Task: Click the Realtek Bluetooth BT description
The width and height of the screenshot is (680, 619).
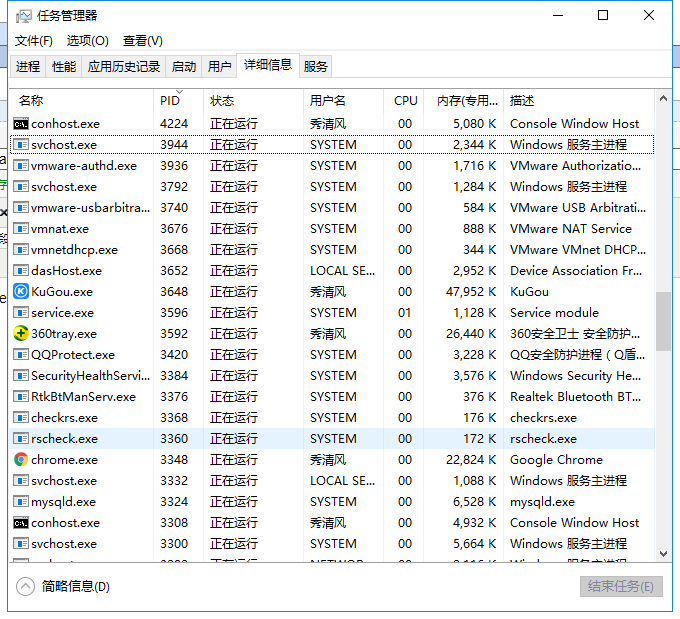Action: click(575, 396)
